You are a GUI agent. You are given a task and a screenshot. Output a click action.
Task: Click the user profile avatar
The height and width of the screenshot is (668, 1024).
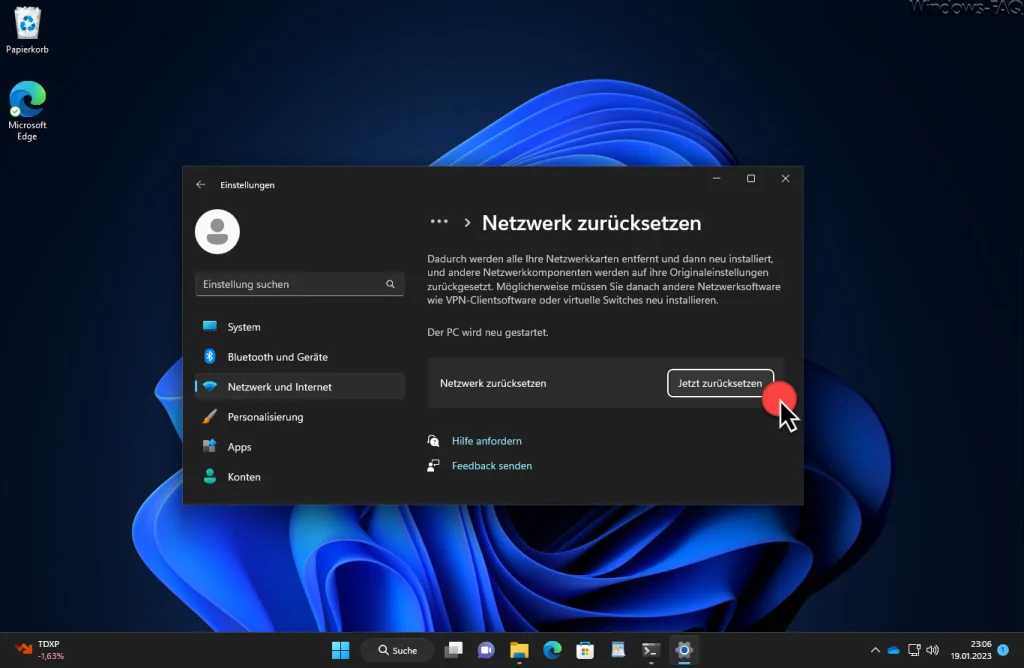(217, 232)
